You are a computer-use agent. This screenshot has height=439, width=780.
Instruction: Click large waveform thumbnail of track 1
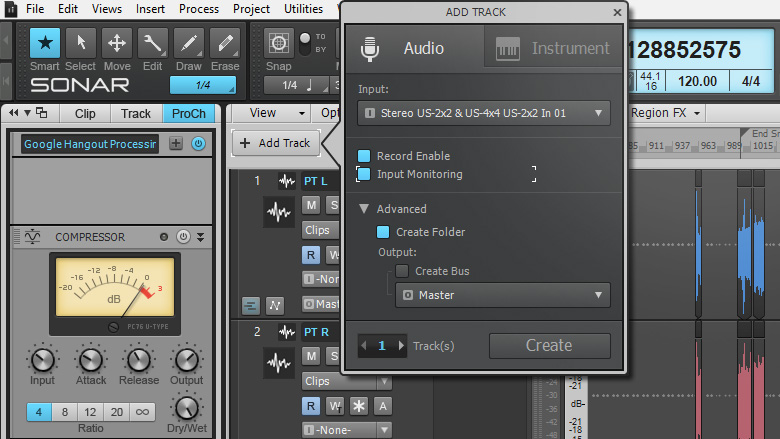pyautogui.click(x=279, y=212)
